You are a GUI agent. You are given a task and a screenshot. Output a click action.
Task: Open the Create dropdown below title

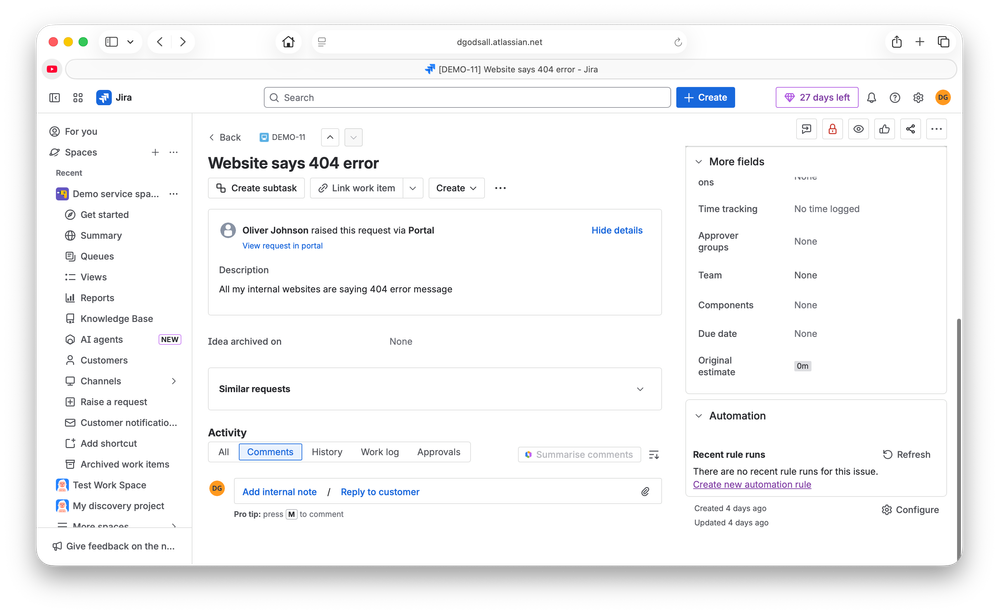tap(457, 188)
